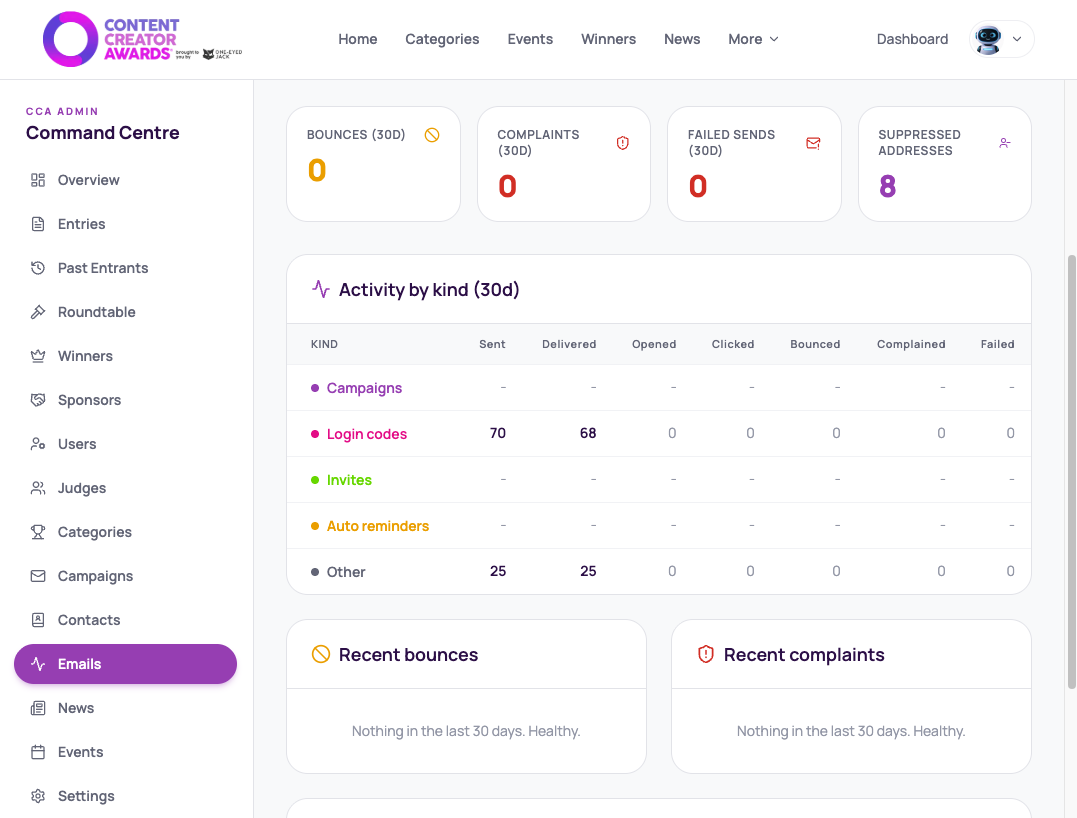Open News in top navigation
The width and height of the screenshot is (1077, 818).
click(682, 39)
